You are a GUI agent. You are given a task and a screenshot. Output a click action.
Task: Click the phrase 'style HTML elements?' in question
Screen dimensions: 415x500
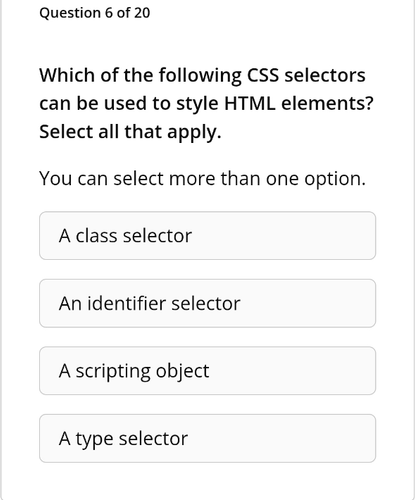click(x=275, y=104)
